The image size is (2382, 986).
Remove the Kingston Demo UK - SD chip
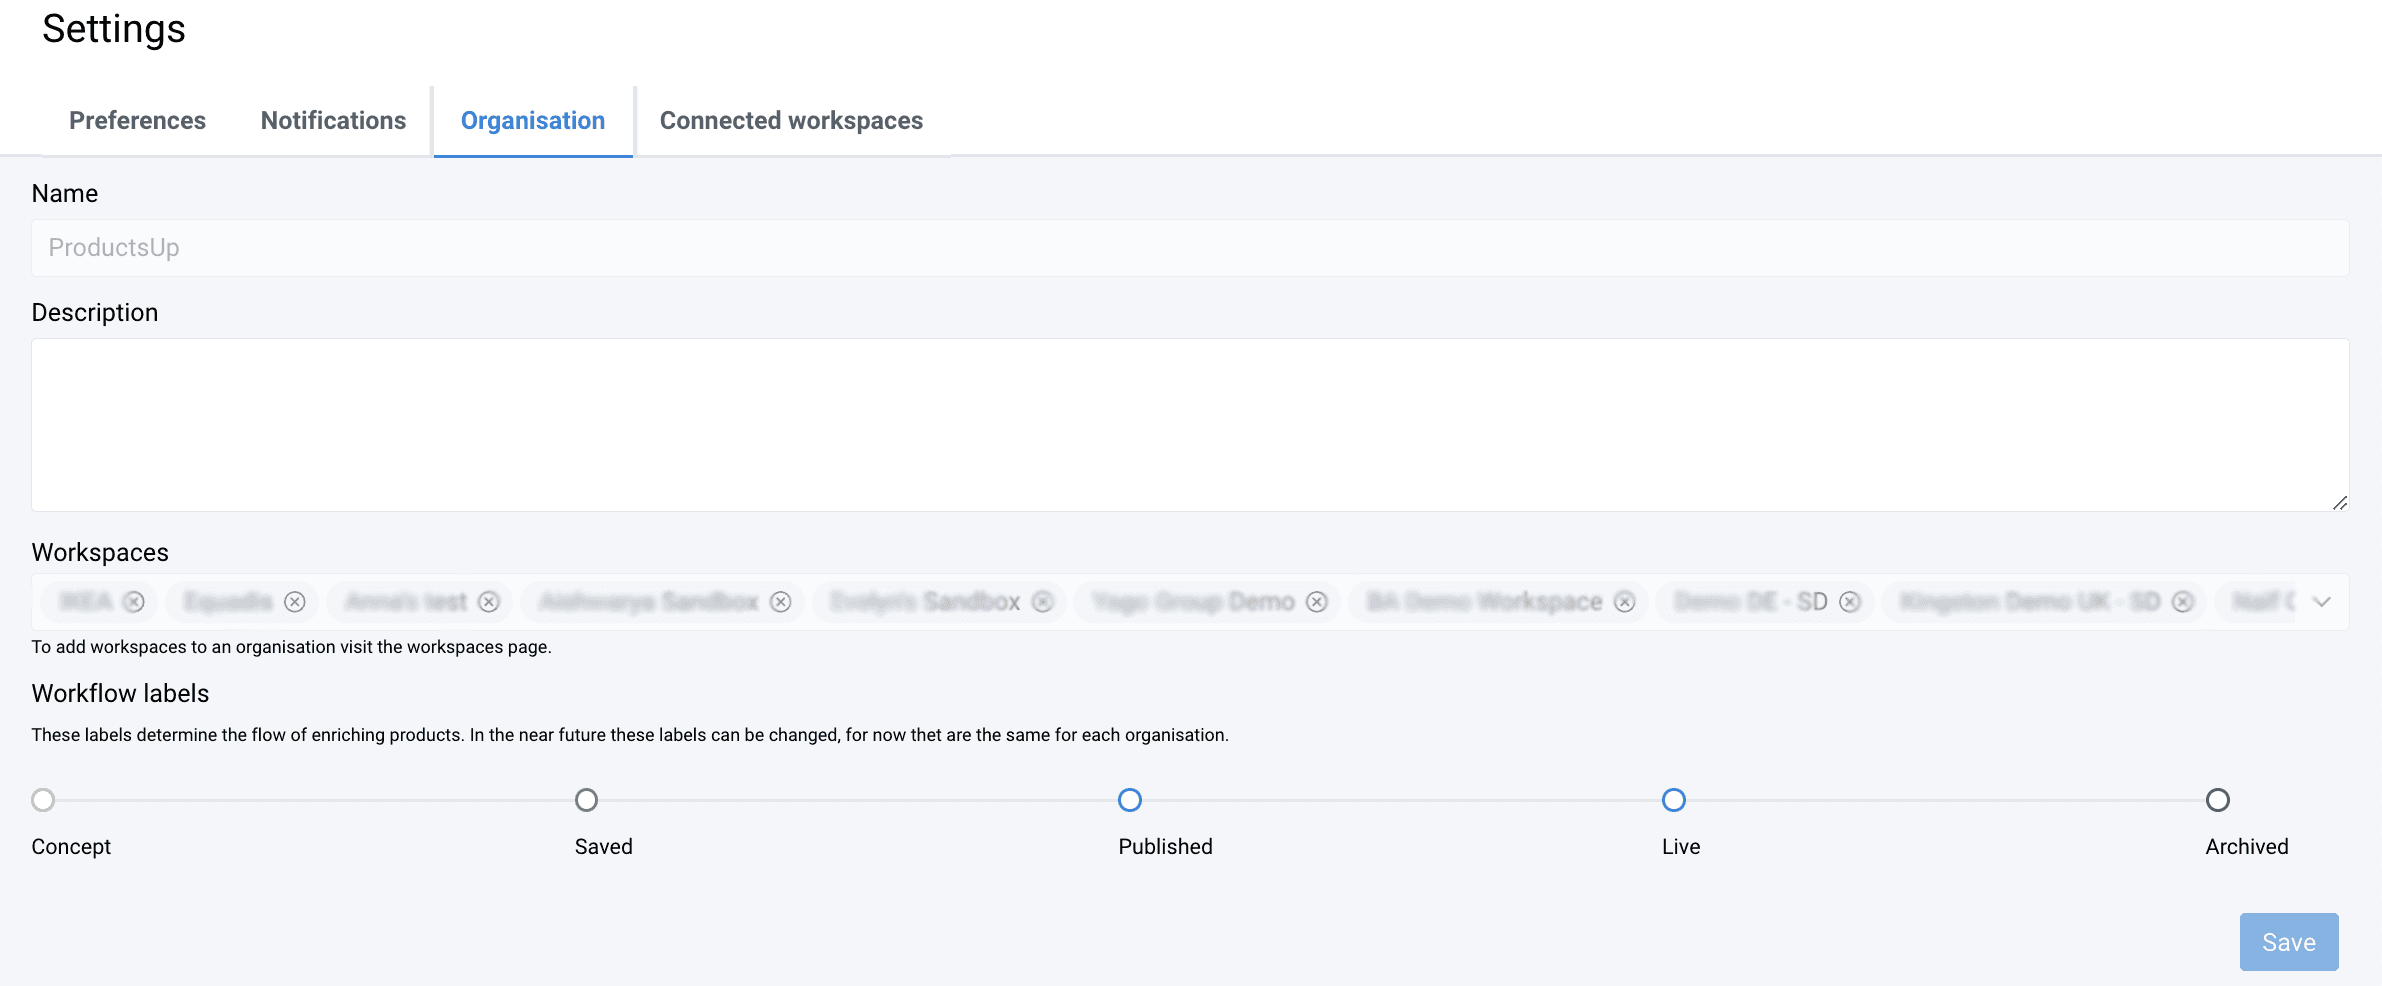[2183, 602]
